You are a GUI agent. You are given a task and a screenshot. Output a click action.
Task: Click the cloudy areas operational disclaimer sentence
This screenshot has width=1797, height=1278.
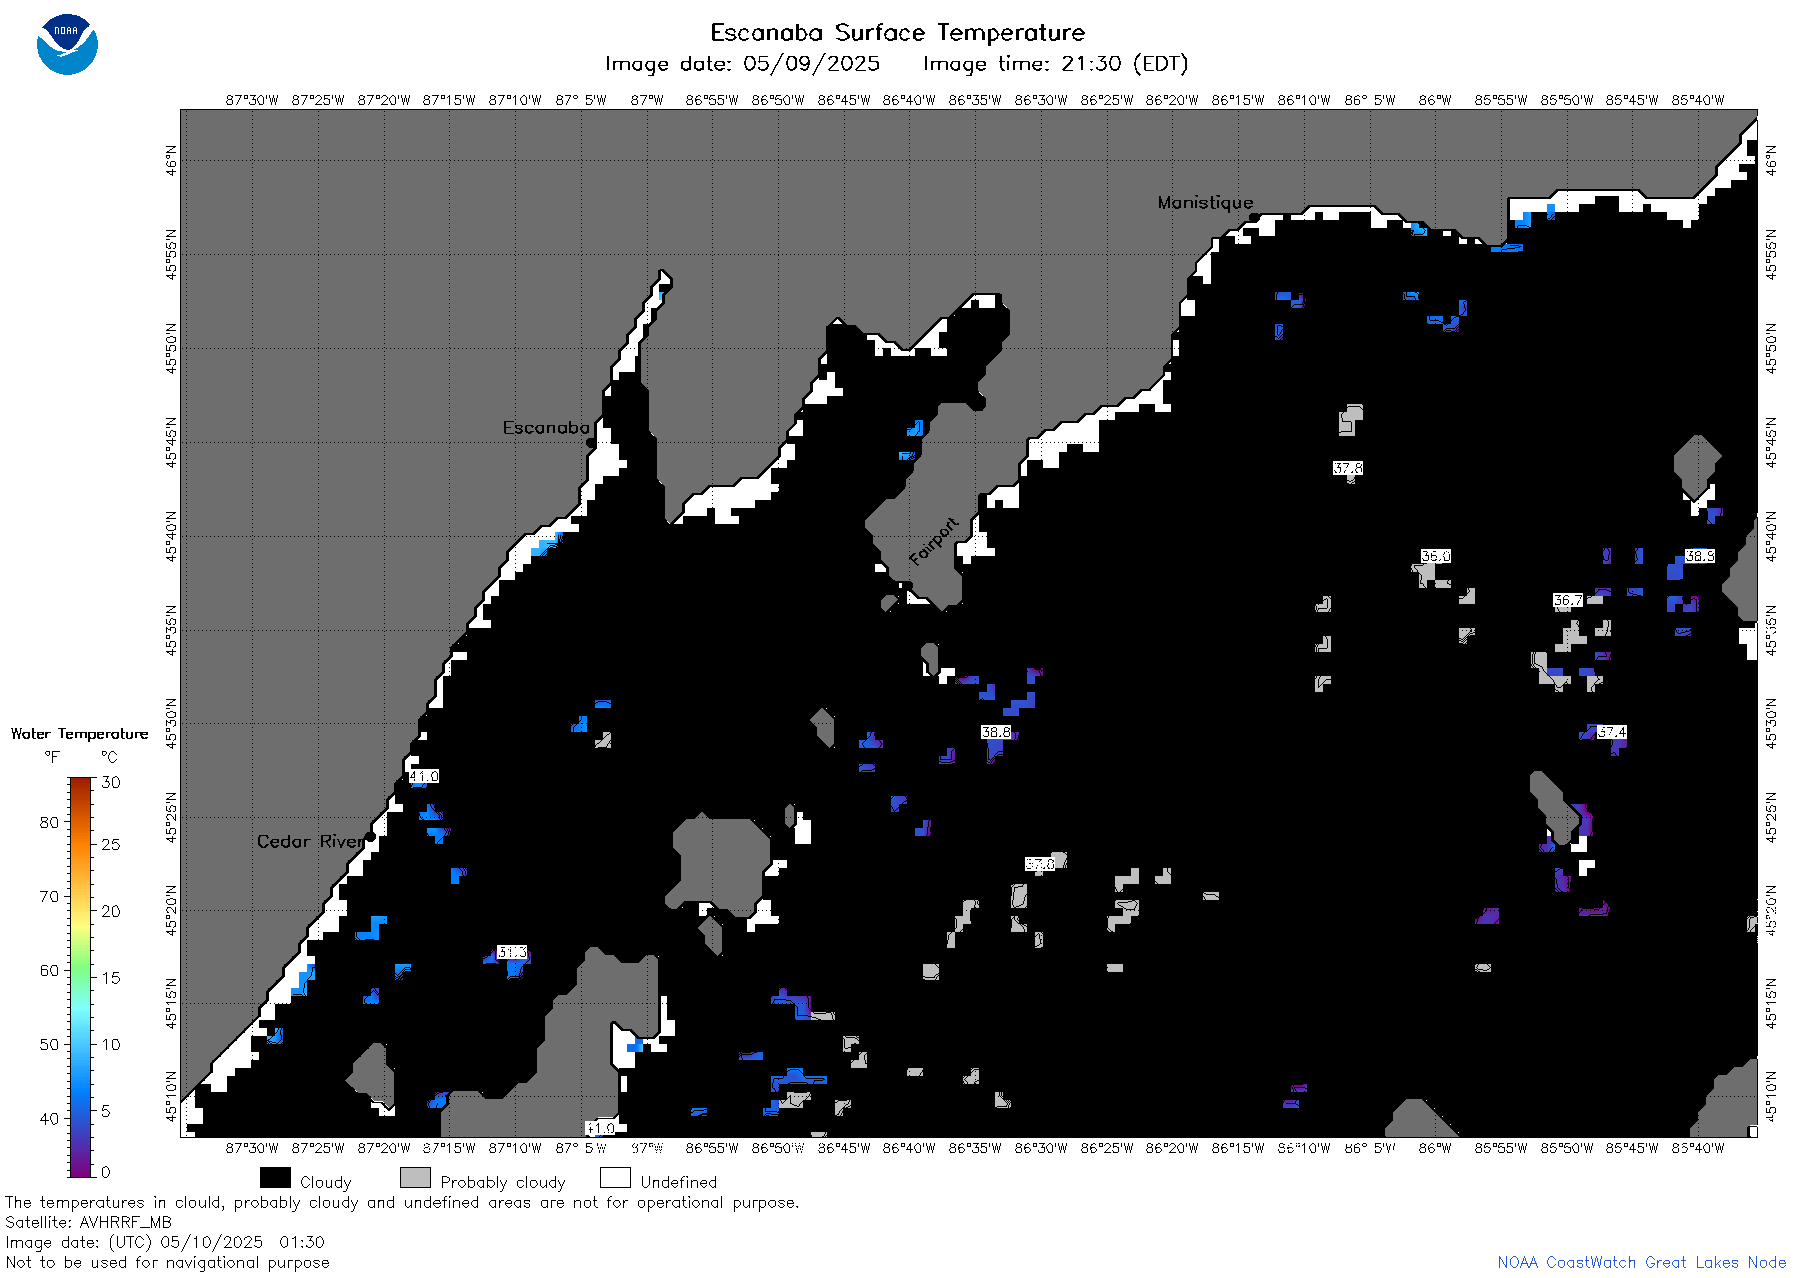[x=402, y=1202]
